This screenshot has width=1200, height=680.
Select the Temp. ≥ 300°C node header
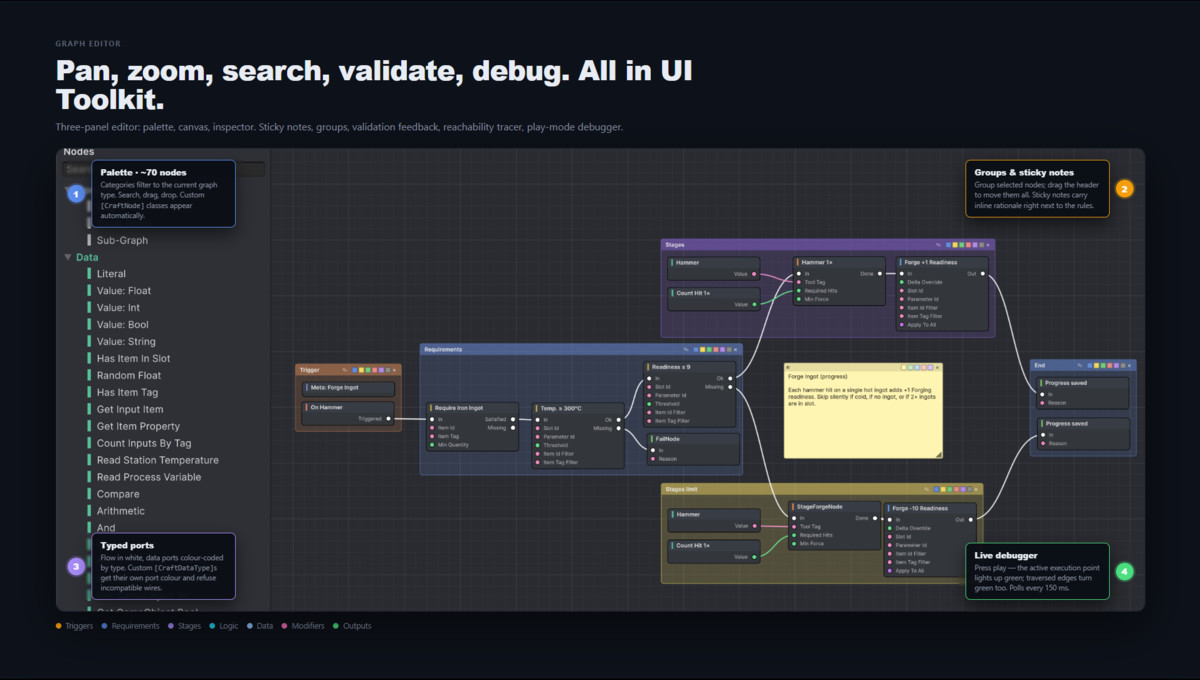point(578,408)
